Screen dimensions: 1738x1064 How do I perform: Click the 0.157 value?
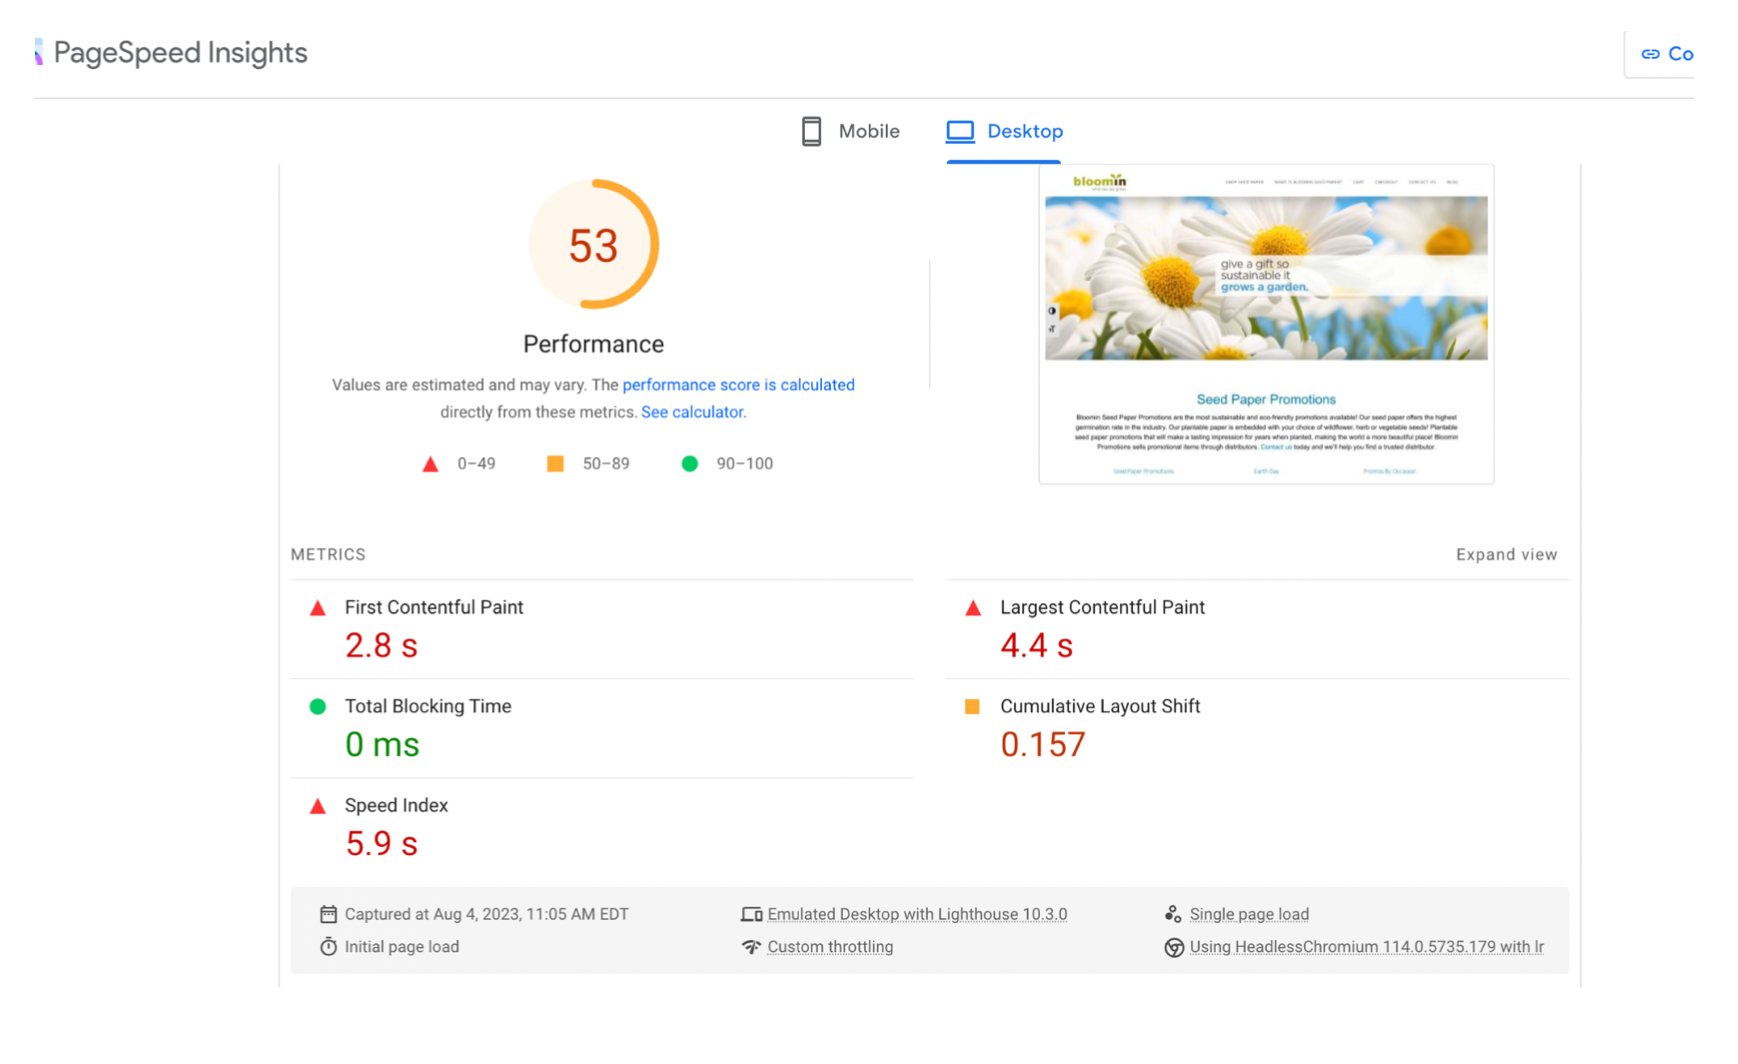click(1042, 744)
